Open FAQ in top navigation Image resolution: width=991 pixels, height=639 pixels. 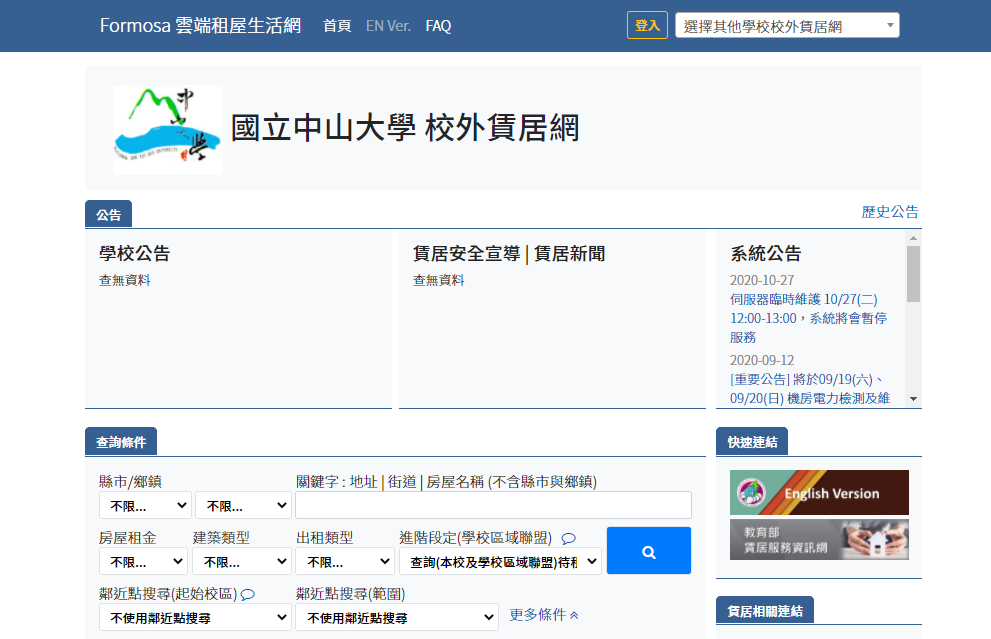pyautogui.click(x=438, y=26)
